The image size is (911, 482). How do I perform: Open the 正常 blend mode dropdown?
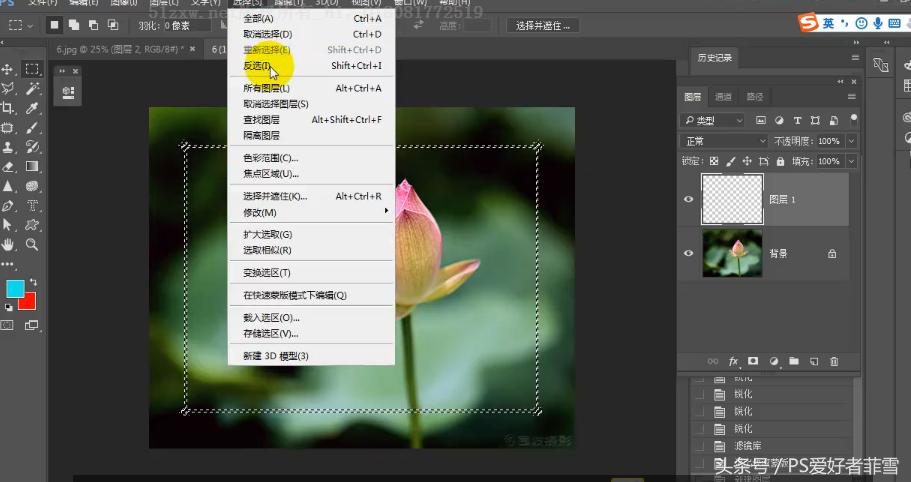pos(725,141)
